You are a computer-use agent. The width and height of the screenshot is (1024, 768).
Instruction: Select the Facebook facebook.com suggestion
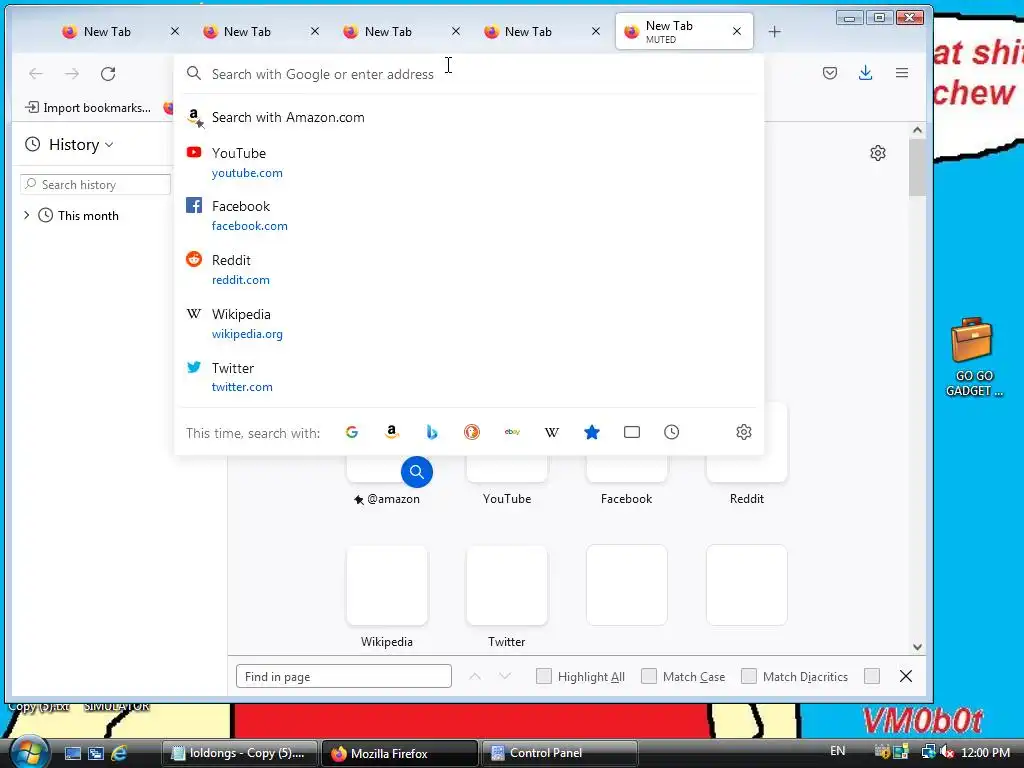point(469,216)
